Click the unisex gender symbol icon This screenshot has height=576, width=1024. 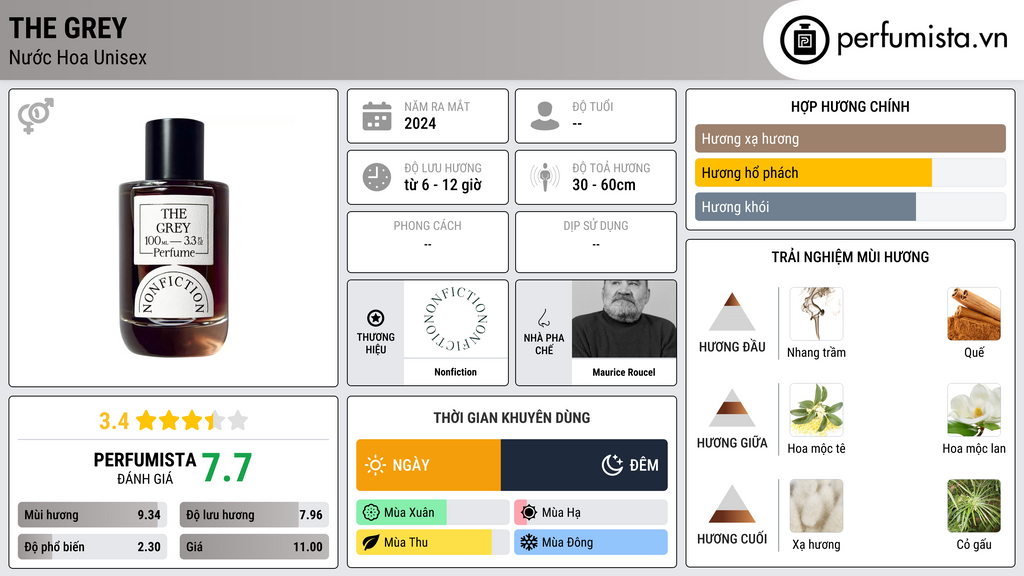pos(36,115)
